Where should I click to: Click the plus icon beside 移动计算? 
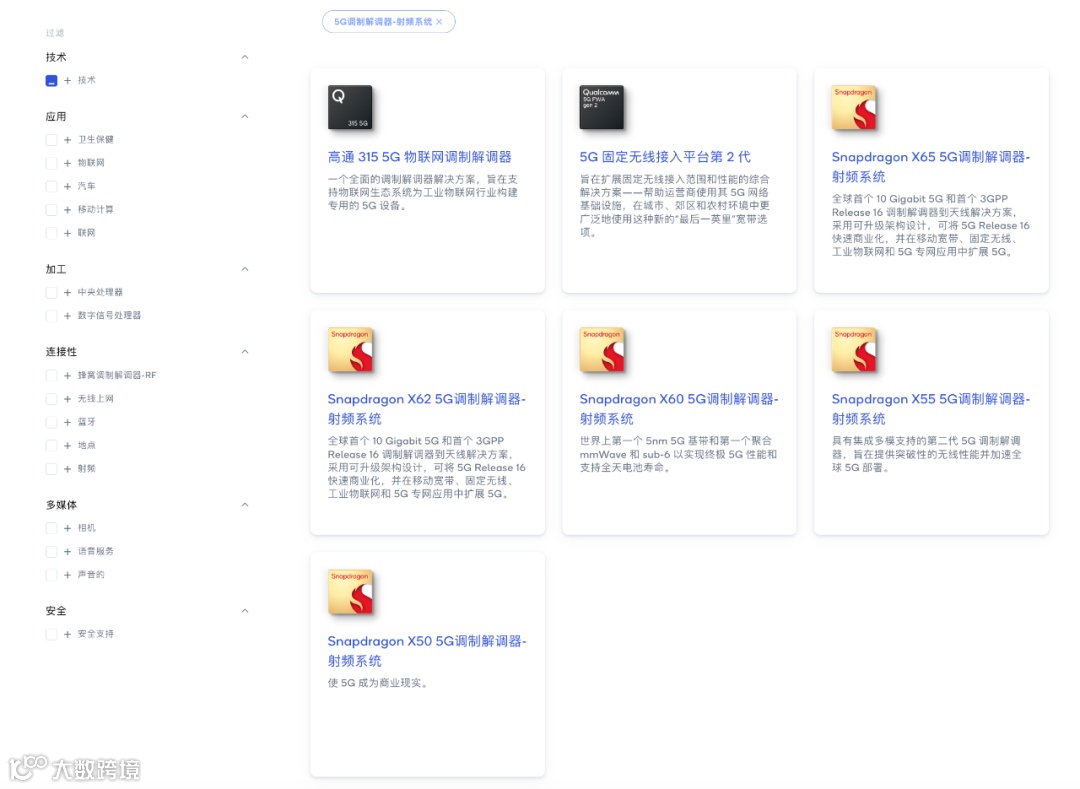point(68,210)
